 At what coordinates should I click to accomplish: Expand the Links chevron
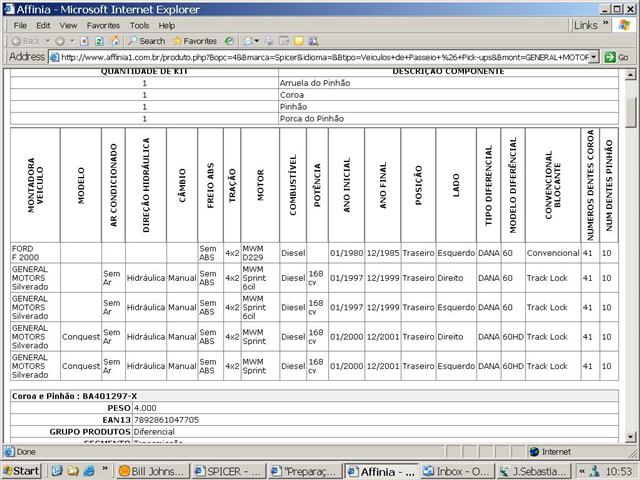pyautogui.click(x=605, y=23)
